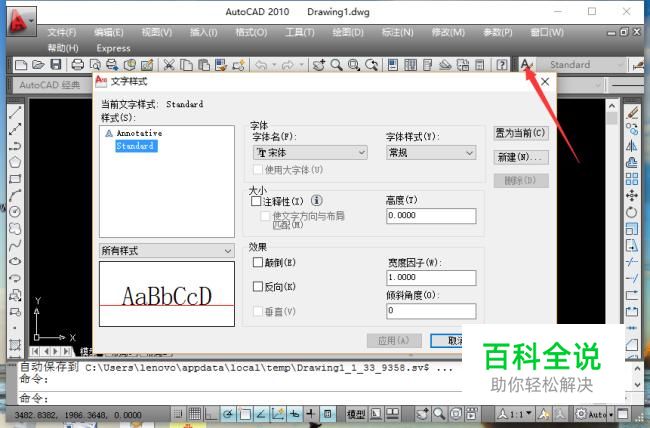
Task: Open the 标注(N) menu
Action: coord(398,32)
